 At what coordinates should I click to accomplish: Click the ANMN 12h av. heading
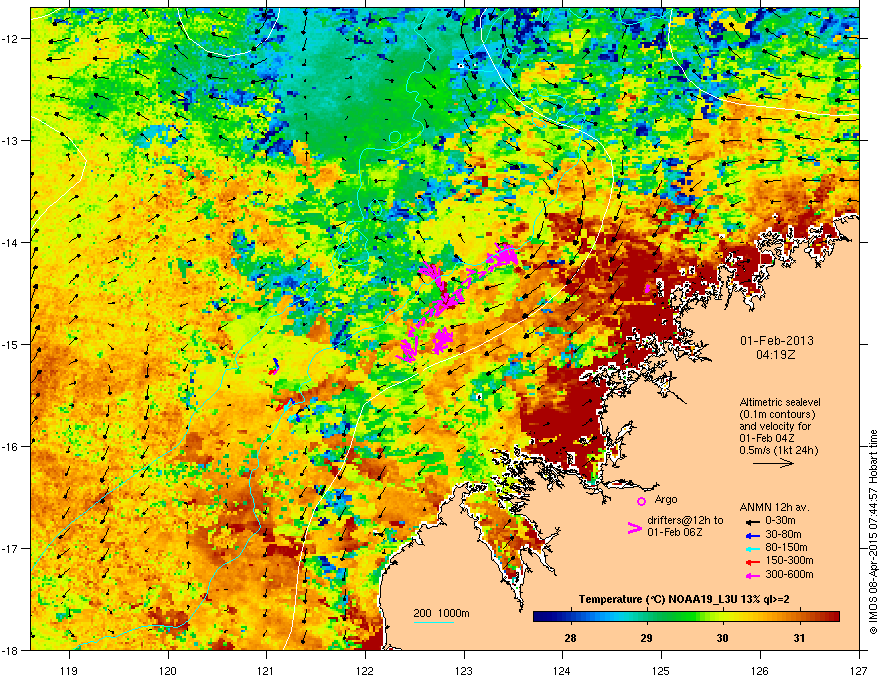point(774,507)
